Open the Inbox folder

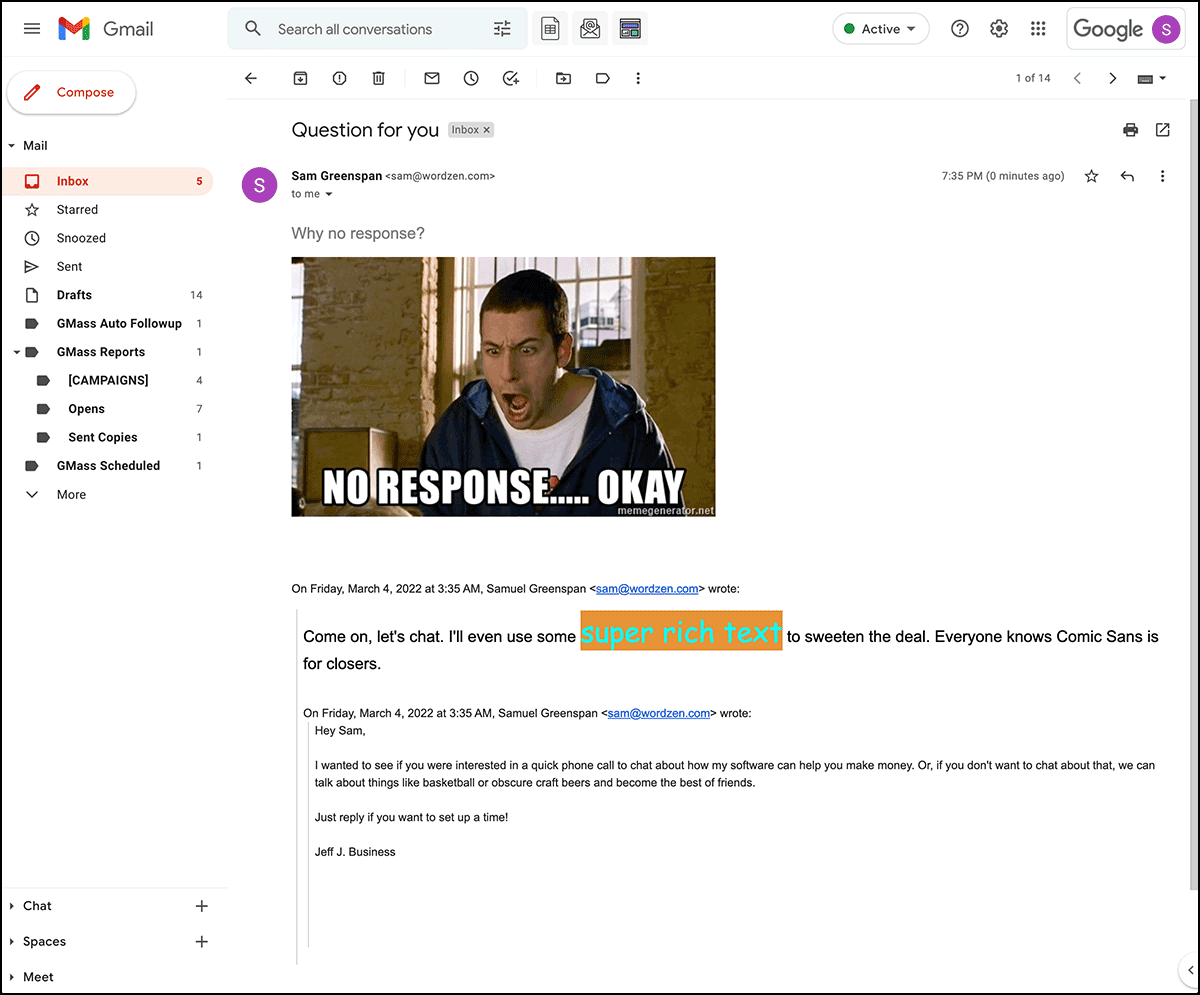tap(107, 181)
